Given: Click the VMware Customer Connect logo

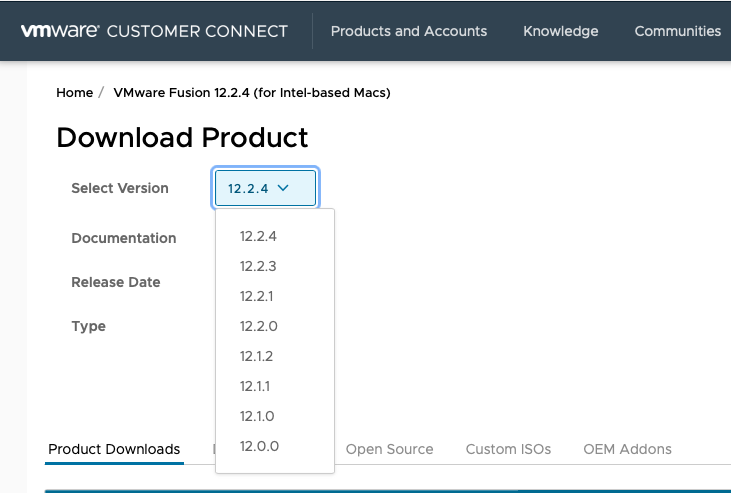Looking at the screenshot, I should [x=156, y=31].
